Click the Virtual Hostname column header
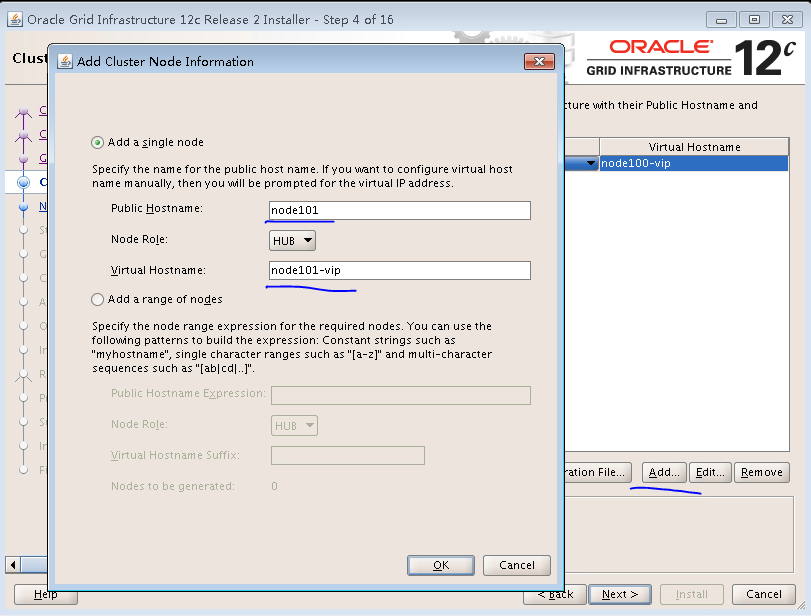 point(694,147)
